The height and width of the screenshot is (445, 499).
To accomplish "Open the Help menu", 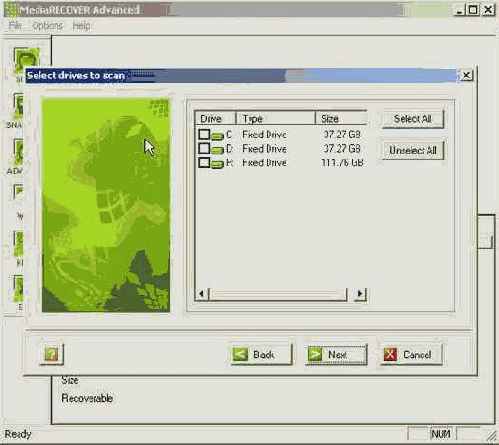I will (81, 26).
